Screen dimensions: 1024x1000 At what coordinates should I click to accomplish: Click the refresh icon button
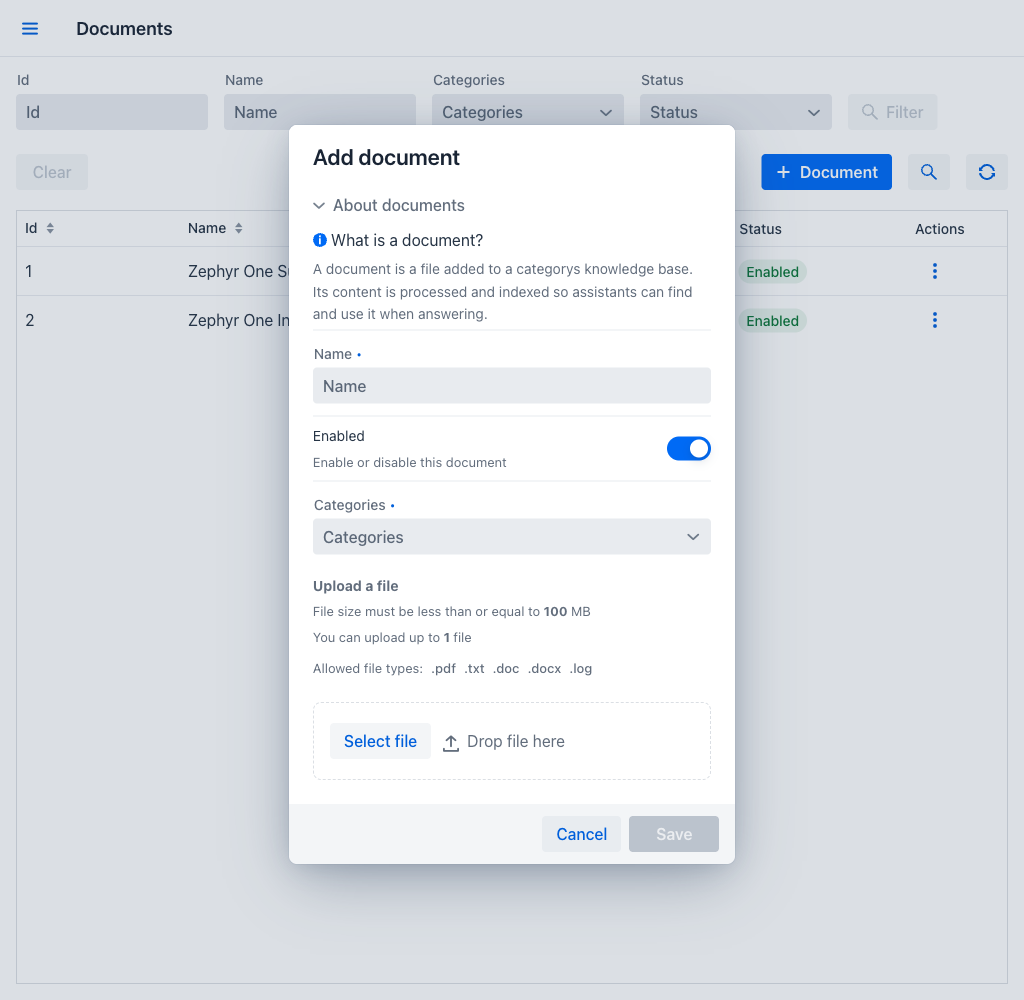click(x=987, y=172)
